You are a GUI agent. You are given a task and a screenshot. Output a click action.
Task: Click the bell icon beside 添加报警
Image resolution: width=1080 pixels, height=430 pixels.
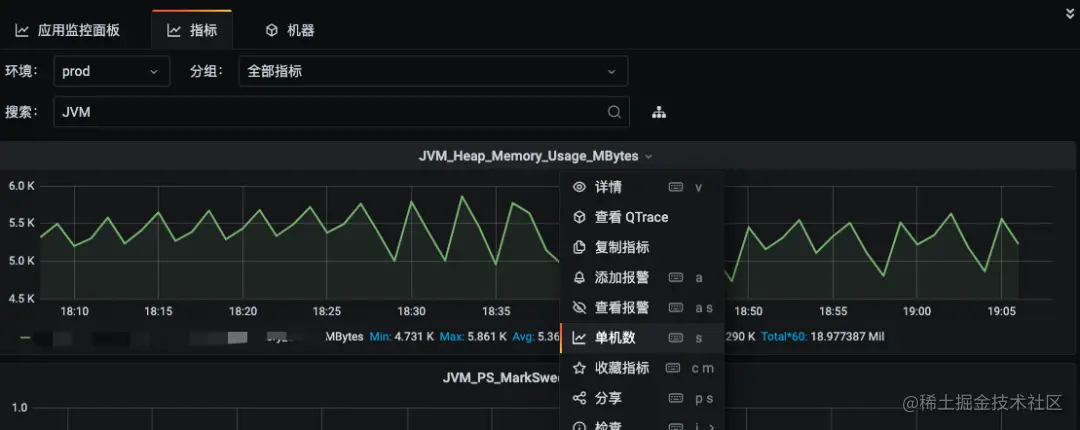(x=579, y=278)
